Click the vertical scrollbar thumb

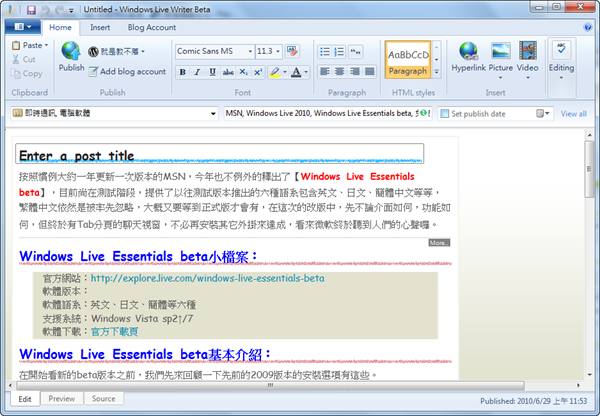click(589, 169)
